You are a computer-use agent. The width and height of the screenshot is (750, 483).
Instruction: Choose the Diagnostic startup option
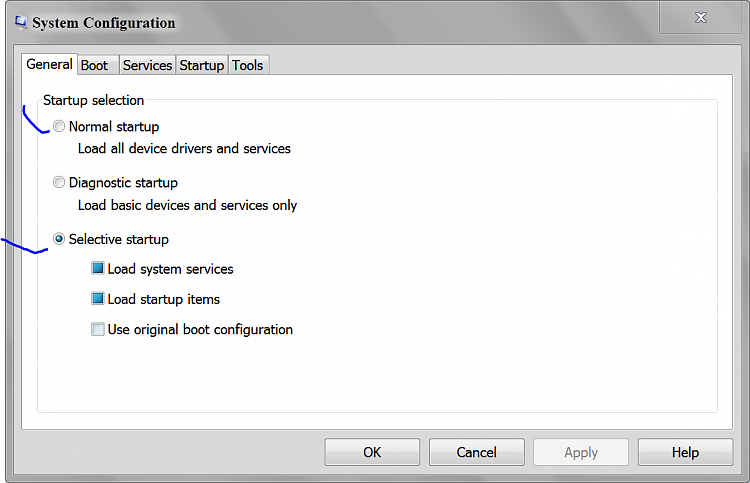pos(59,182)
